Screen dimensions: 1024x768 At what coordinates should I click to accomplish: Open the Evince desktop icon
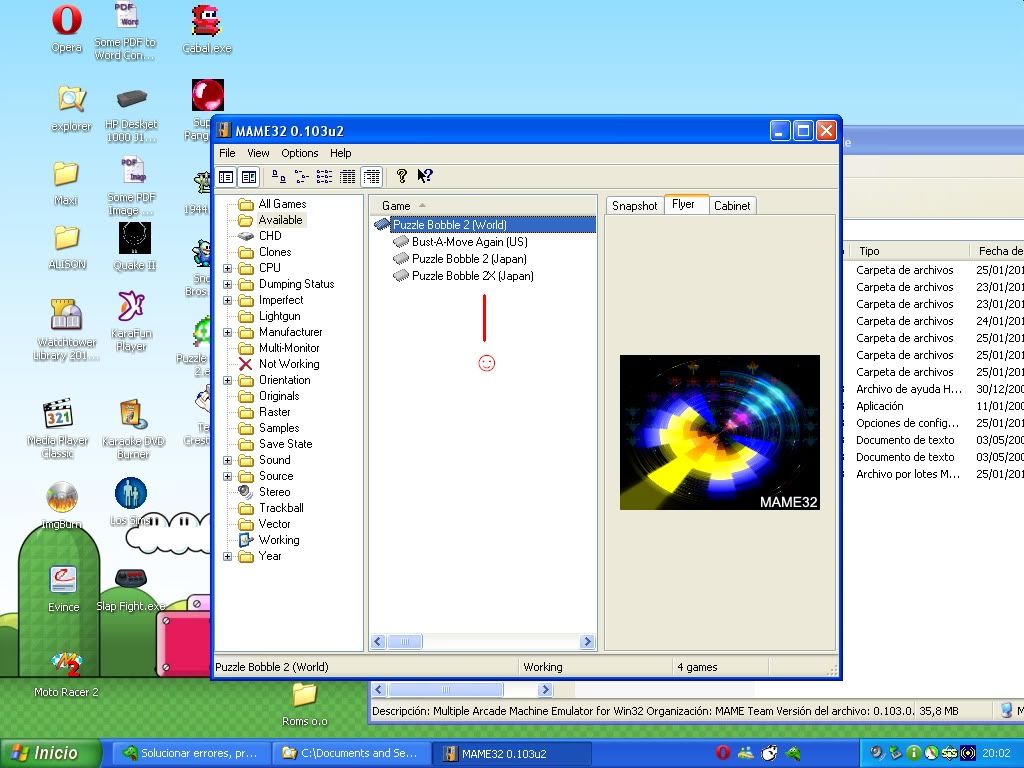[x=63, y=589]
